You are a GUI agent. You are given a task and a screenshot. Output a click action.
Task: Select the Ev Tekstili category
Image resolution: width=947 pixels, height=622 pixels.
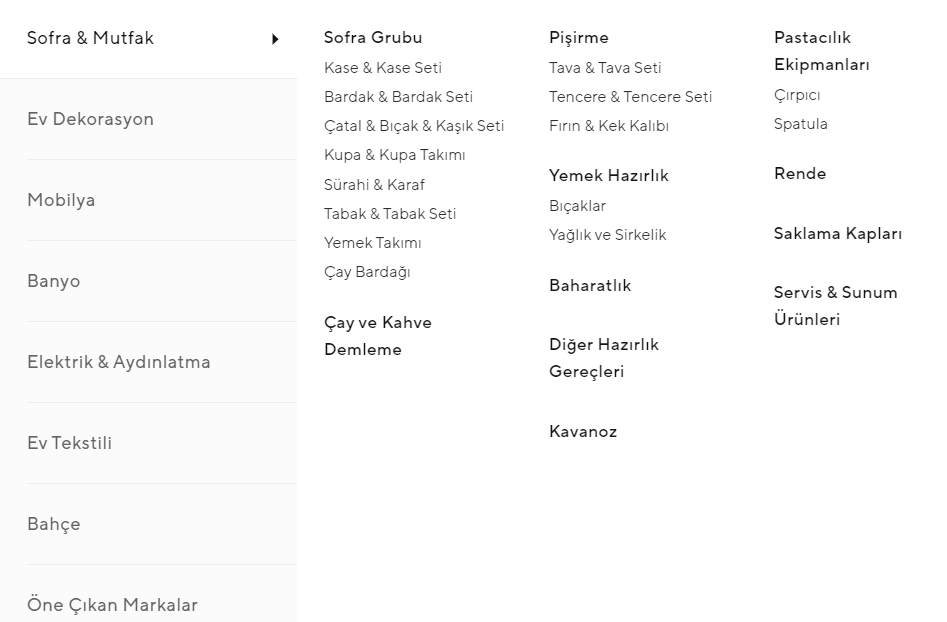pos(69,443)
